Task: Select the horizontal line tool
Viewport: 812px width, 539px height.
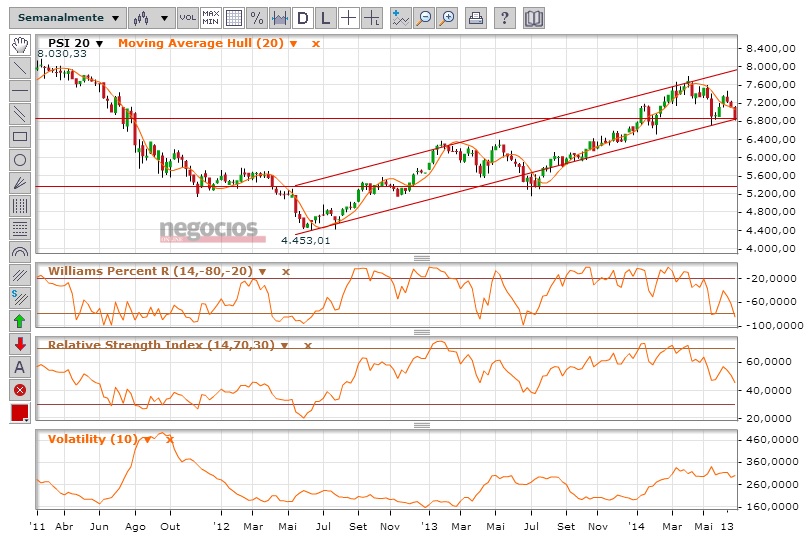Action: click(x=20, y=91)
